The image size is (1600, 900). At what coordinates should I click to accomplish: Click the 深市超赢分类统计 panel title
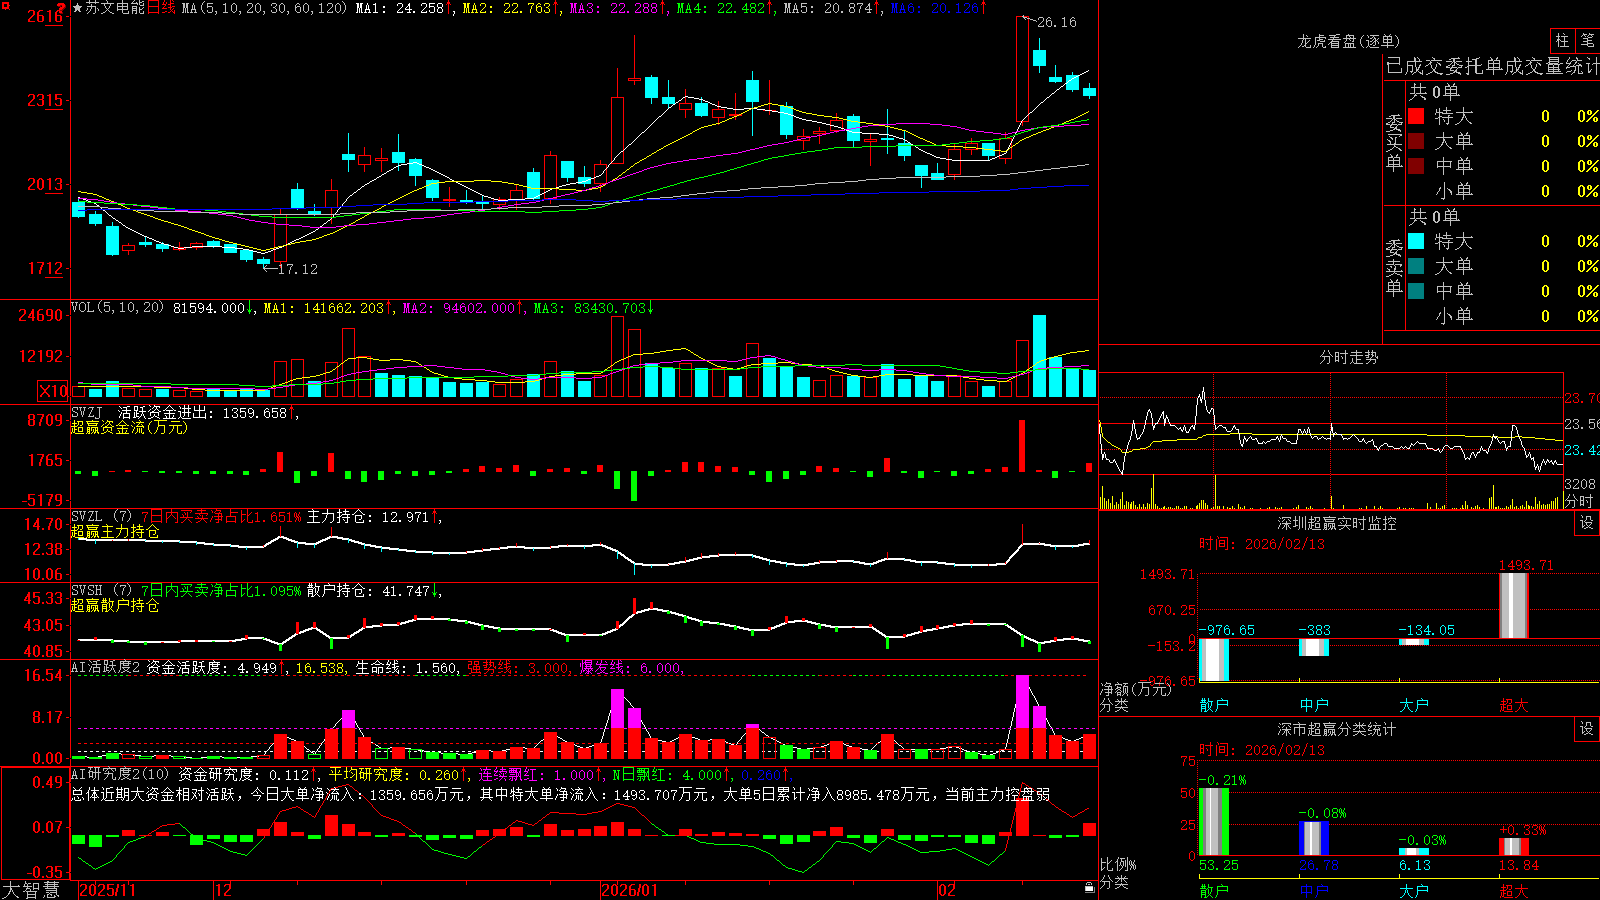click(x=1336, y=729)
